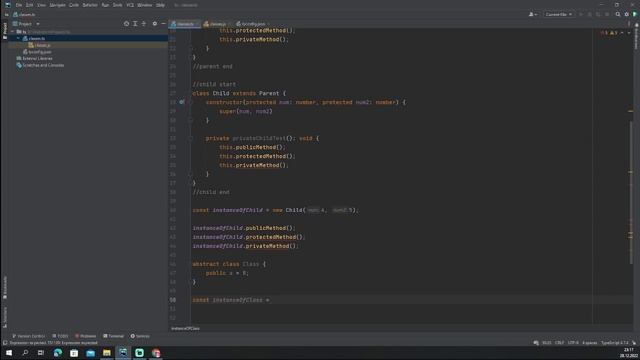Click the Search Everywhere magnifier icon

pos(618,14)
